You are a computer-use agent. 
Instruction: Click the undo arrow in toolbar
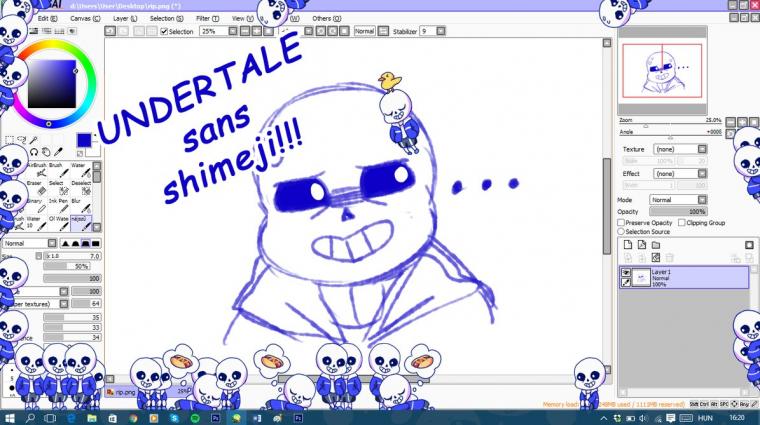111,31
